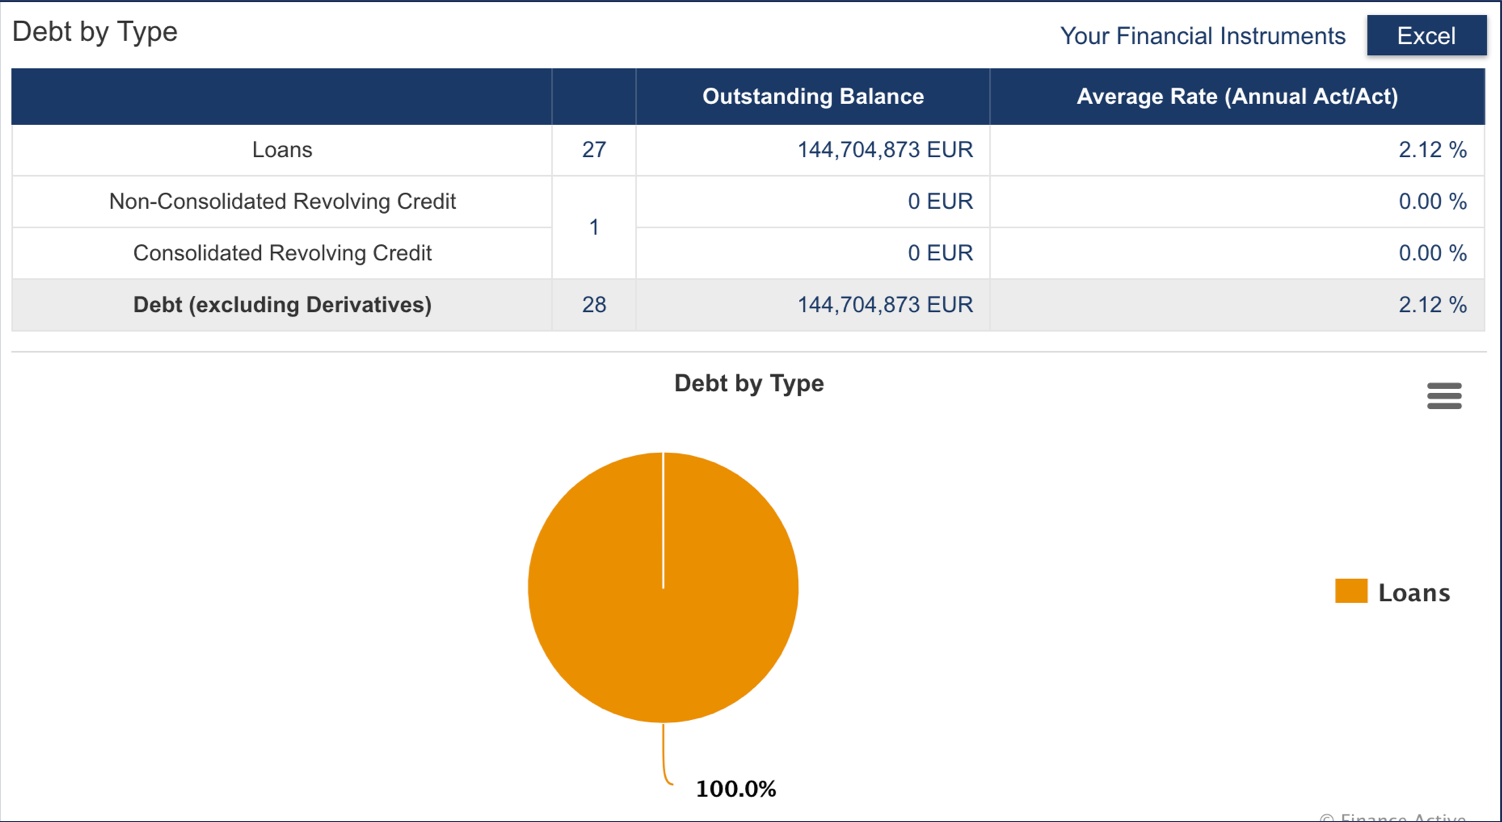The width and height of the screenshot is (1502, 822).
Task: Click the 2.12 % average rate for Loans
Action: 1433,149
